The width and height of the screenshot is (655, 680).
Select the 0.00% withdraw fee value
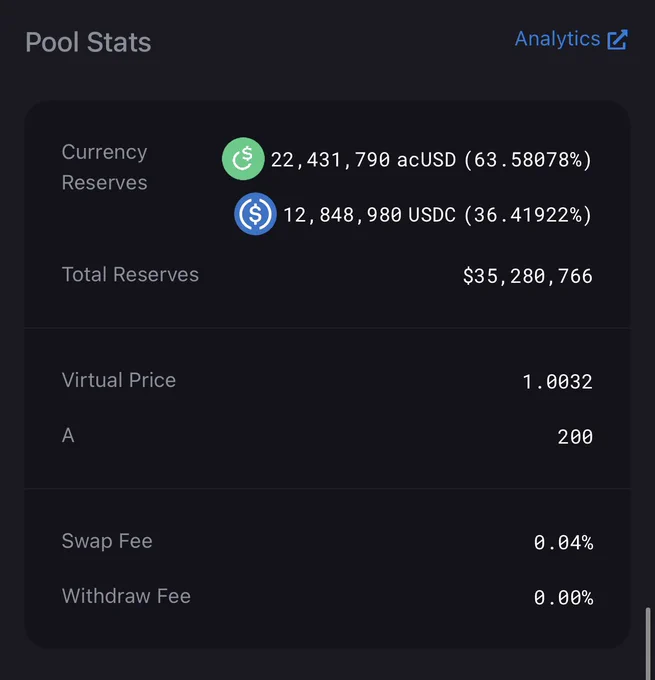click(x=563, y=598)
